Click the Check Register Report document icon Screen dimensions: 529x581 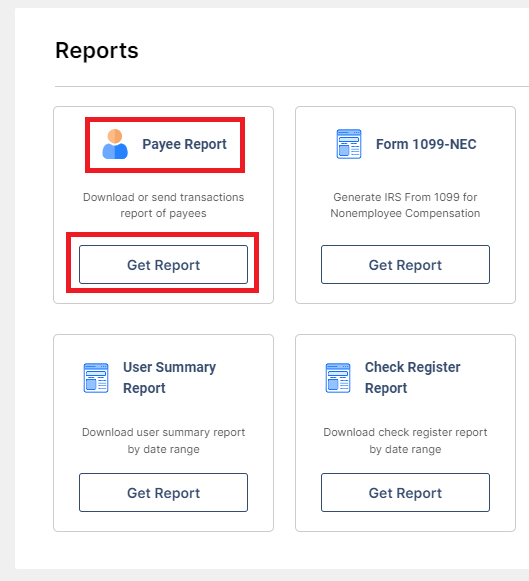338,378
